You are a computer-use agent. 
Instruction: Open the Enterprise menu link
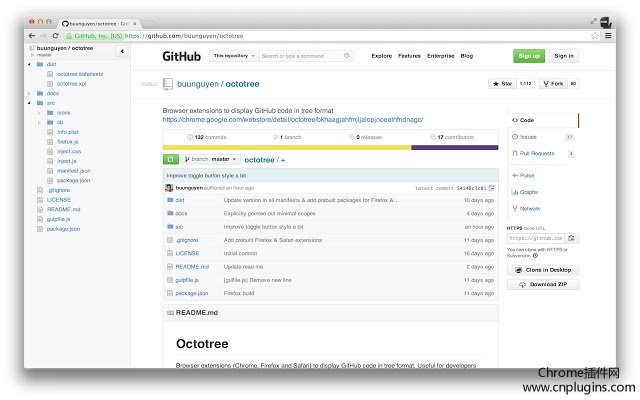coord(440,56)
